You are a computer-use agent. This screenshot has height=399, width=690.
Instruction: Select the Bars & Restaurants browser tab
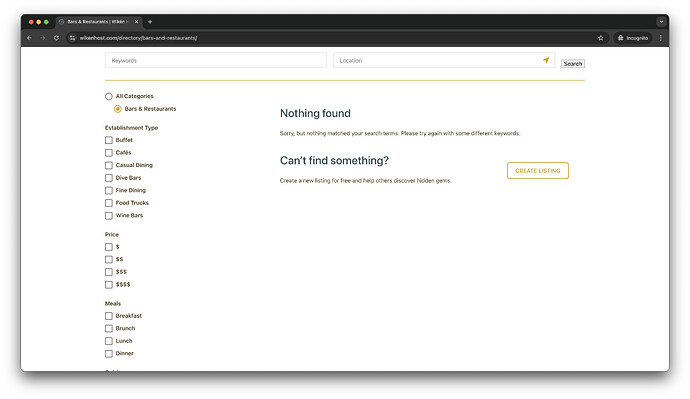pyautogui.click(x=98, y=22)
